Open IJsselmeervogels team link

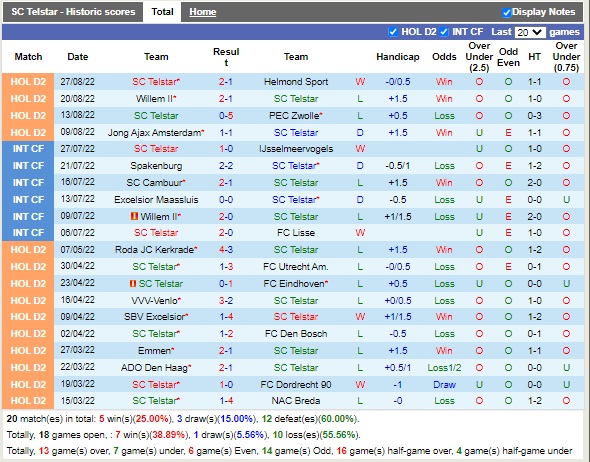tap(296, 149)
